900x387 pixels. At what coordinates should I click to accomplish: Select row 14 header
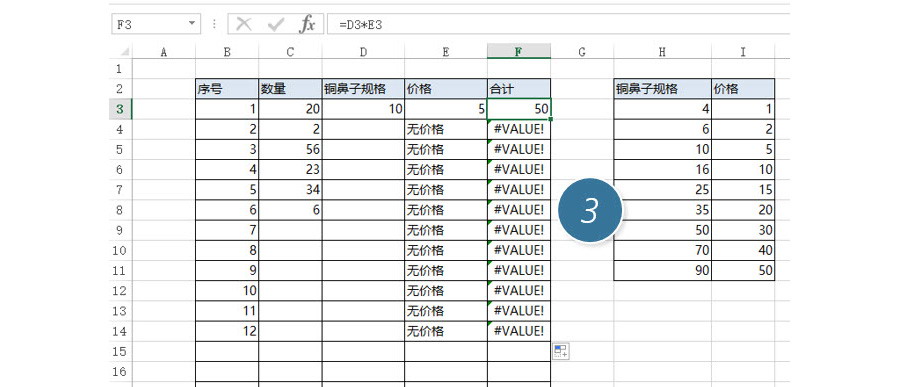point(120,331)
